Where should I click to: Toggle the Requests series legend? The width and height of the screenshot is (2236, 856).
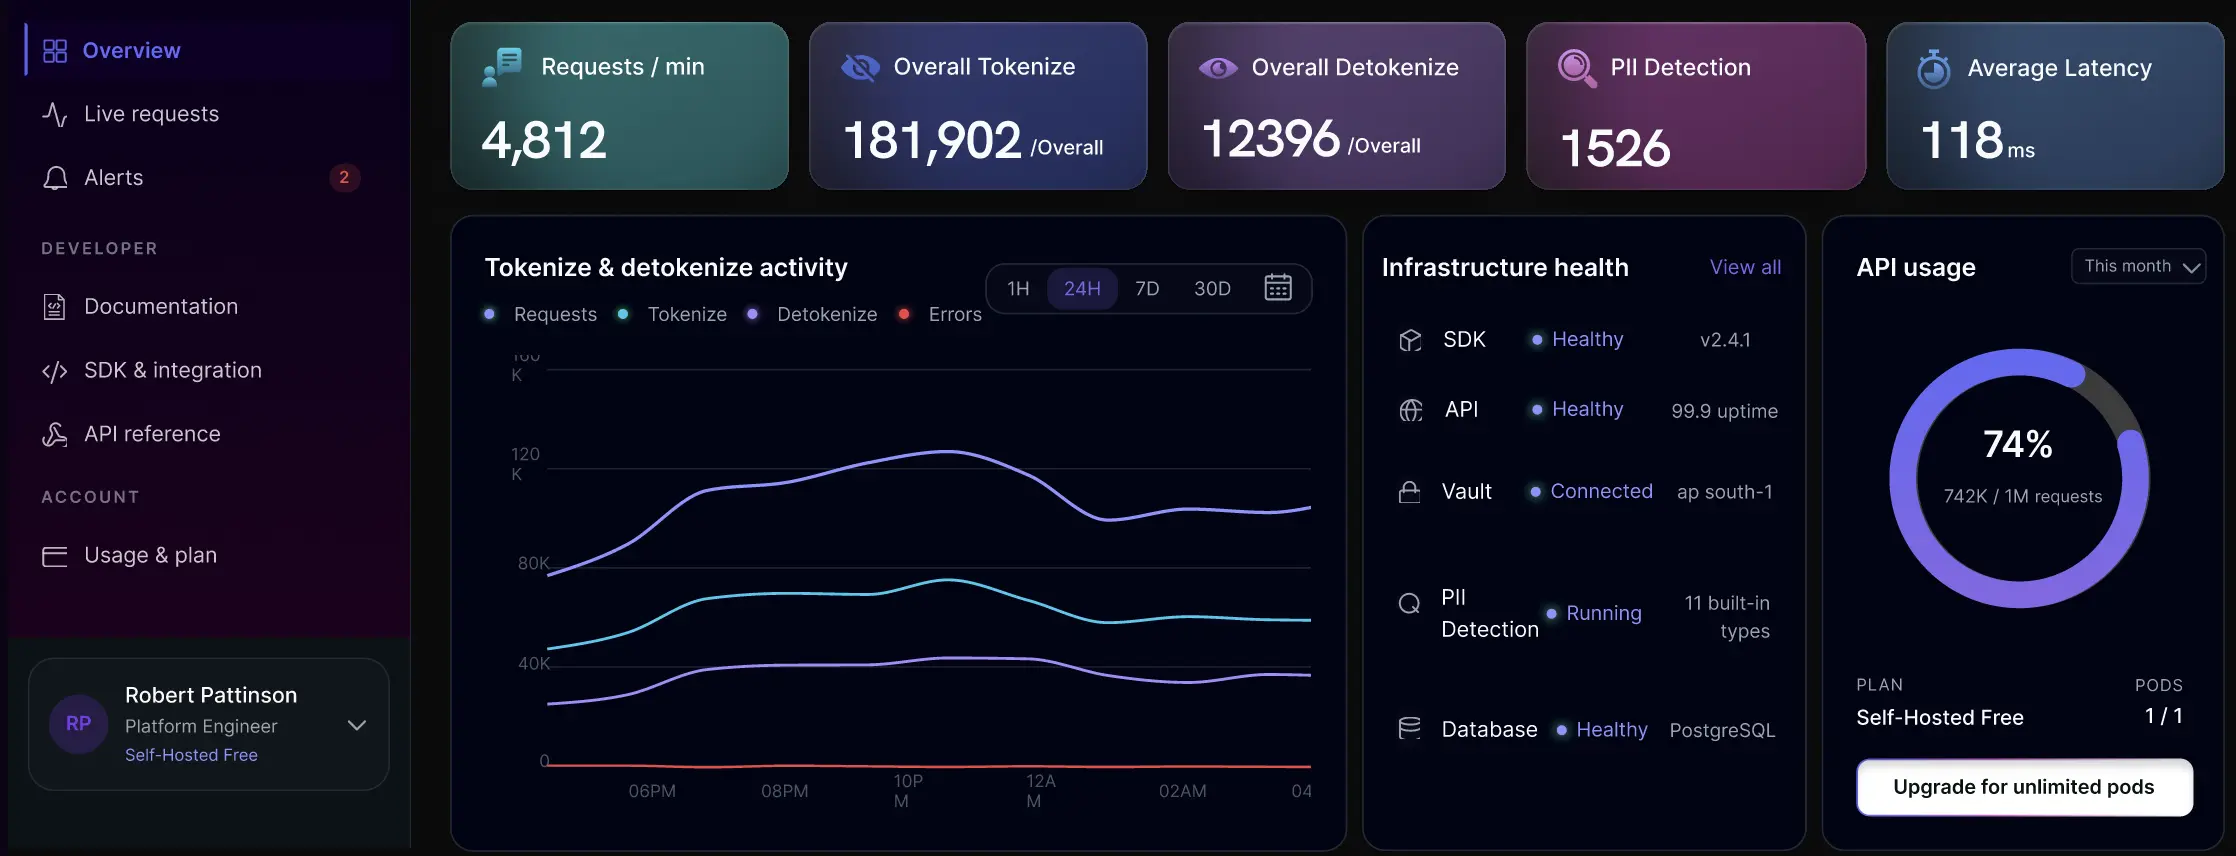pos(541,314)
